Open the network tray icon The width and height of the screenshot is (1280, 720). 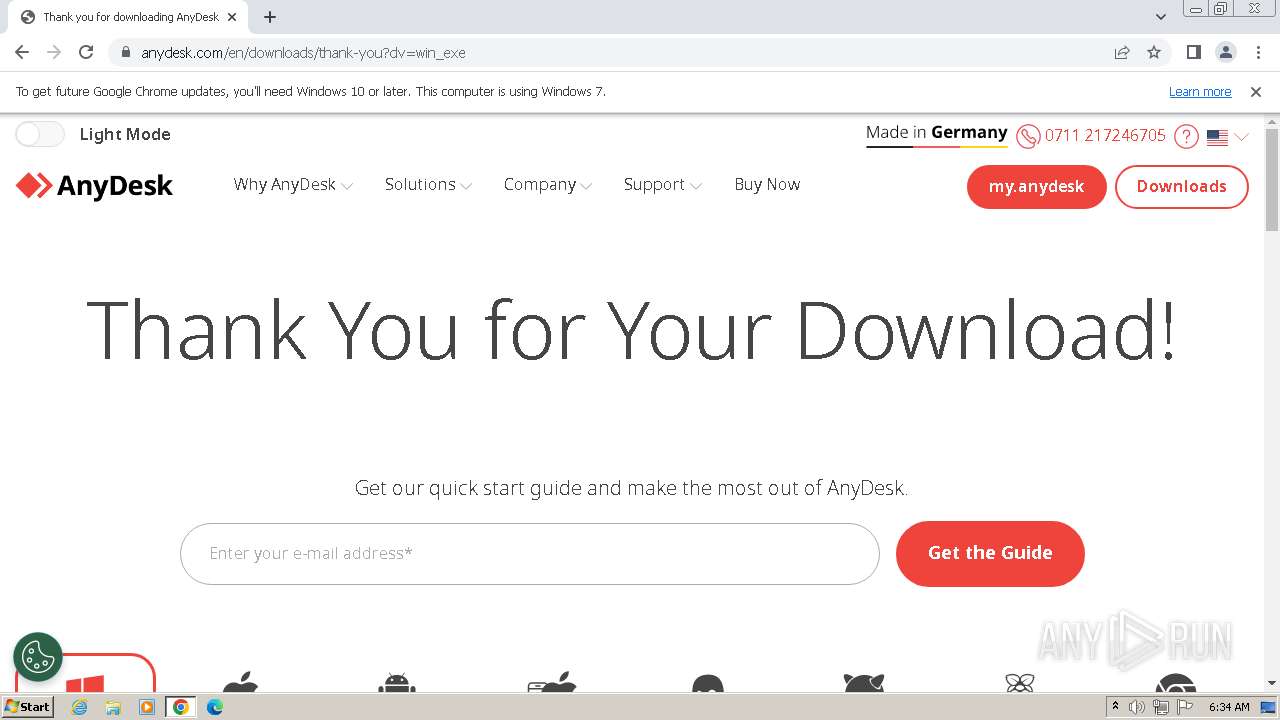point(1161,707)
